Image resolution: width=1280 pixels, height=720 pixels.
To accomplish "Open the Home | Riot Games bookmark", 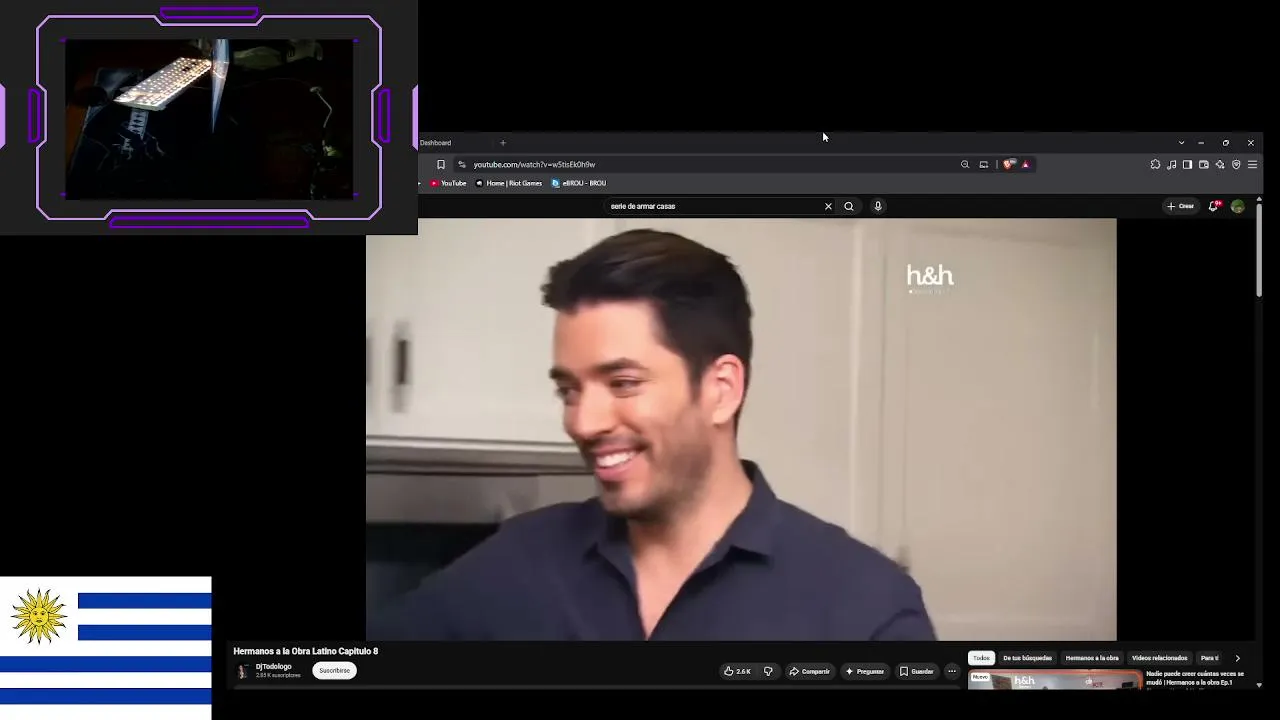I will [508, 183].
